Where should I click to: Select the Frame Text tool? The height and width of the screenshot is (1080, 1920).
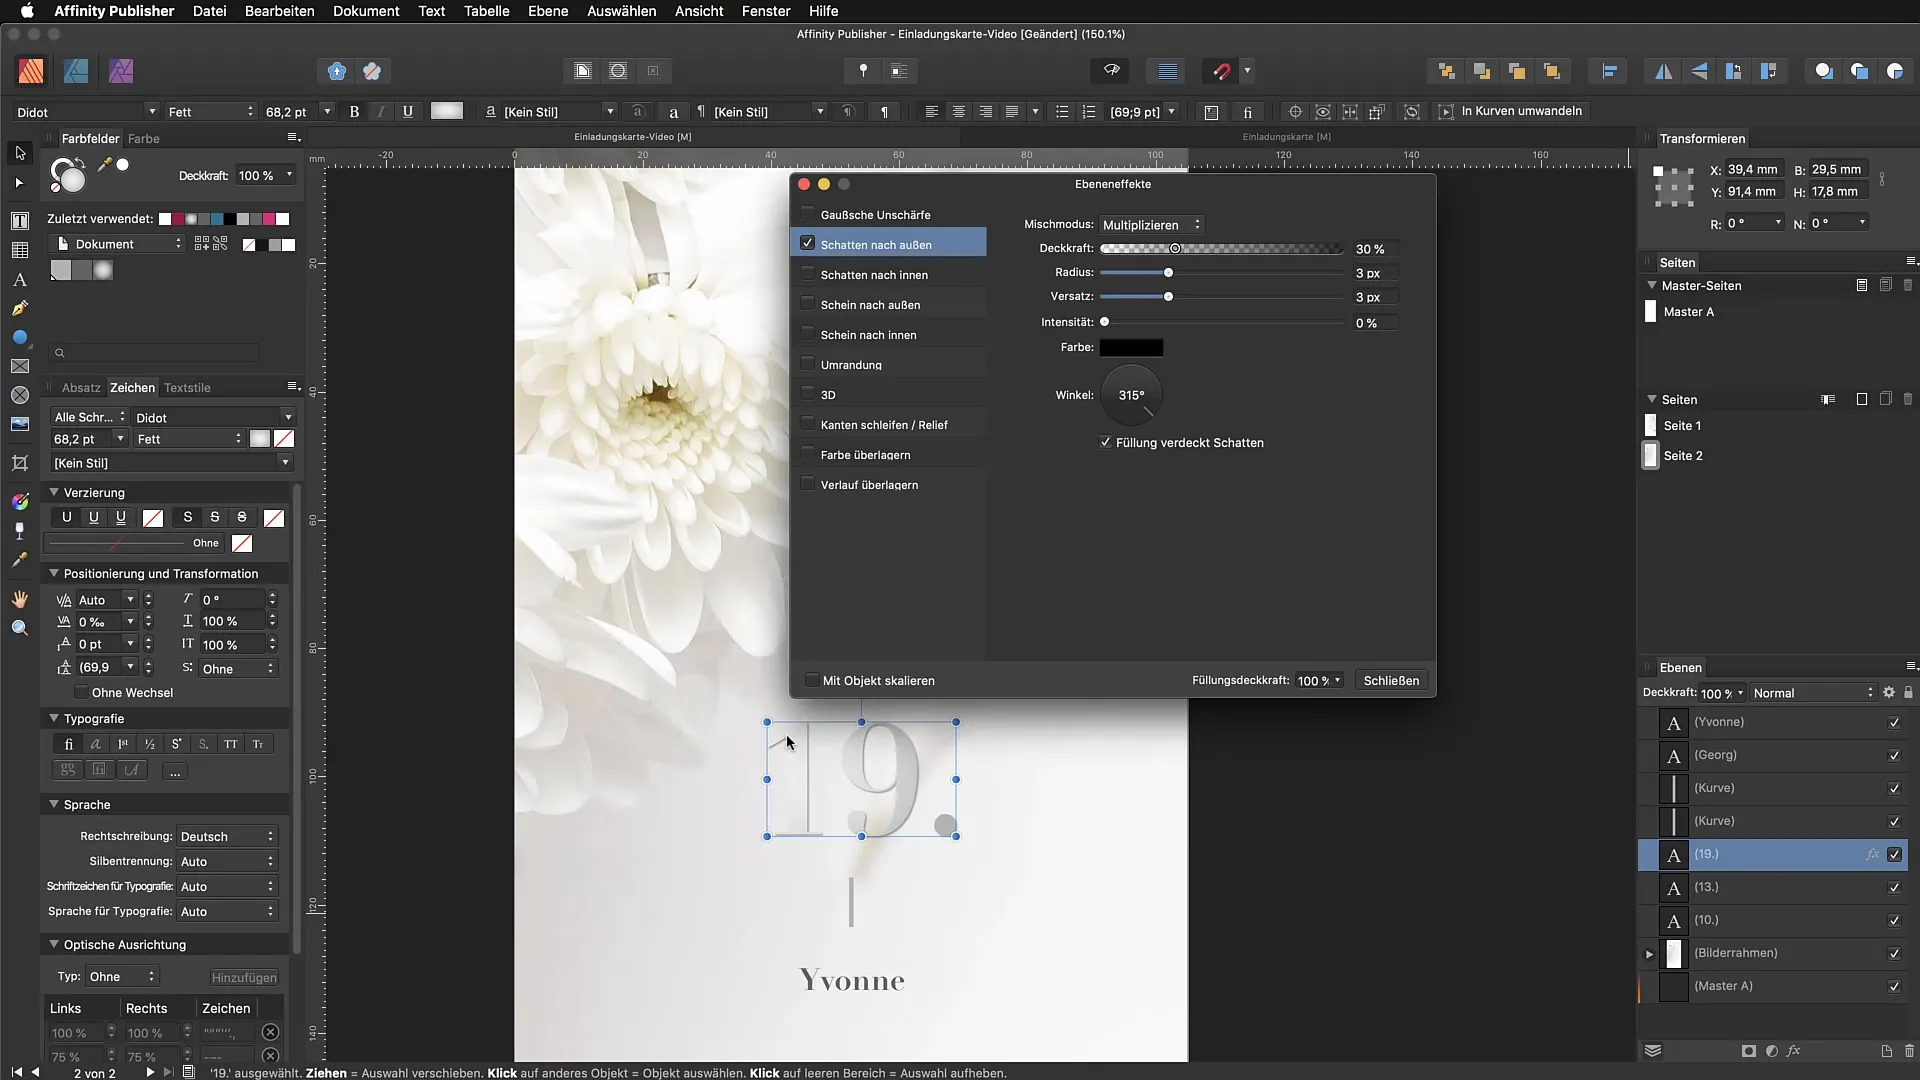(x=20, y=220)
